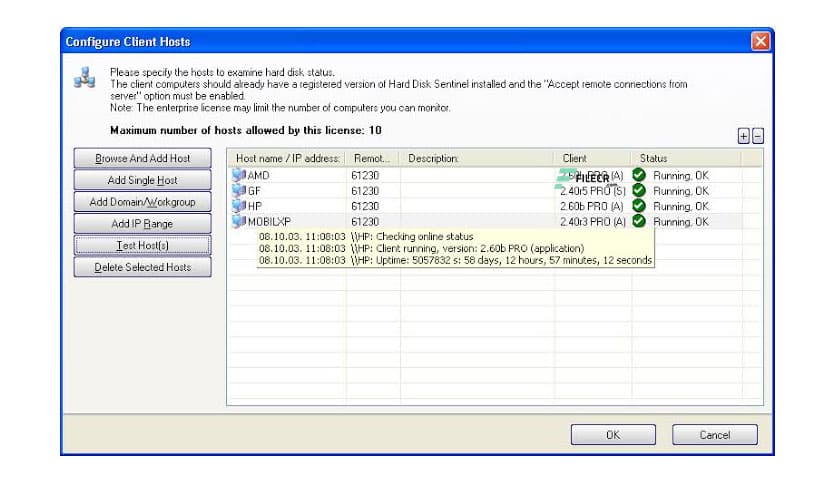Click the green status check for AMD
Screen dimensions: 836x484
click(x=639, y=175)
